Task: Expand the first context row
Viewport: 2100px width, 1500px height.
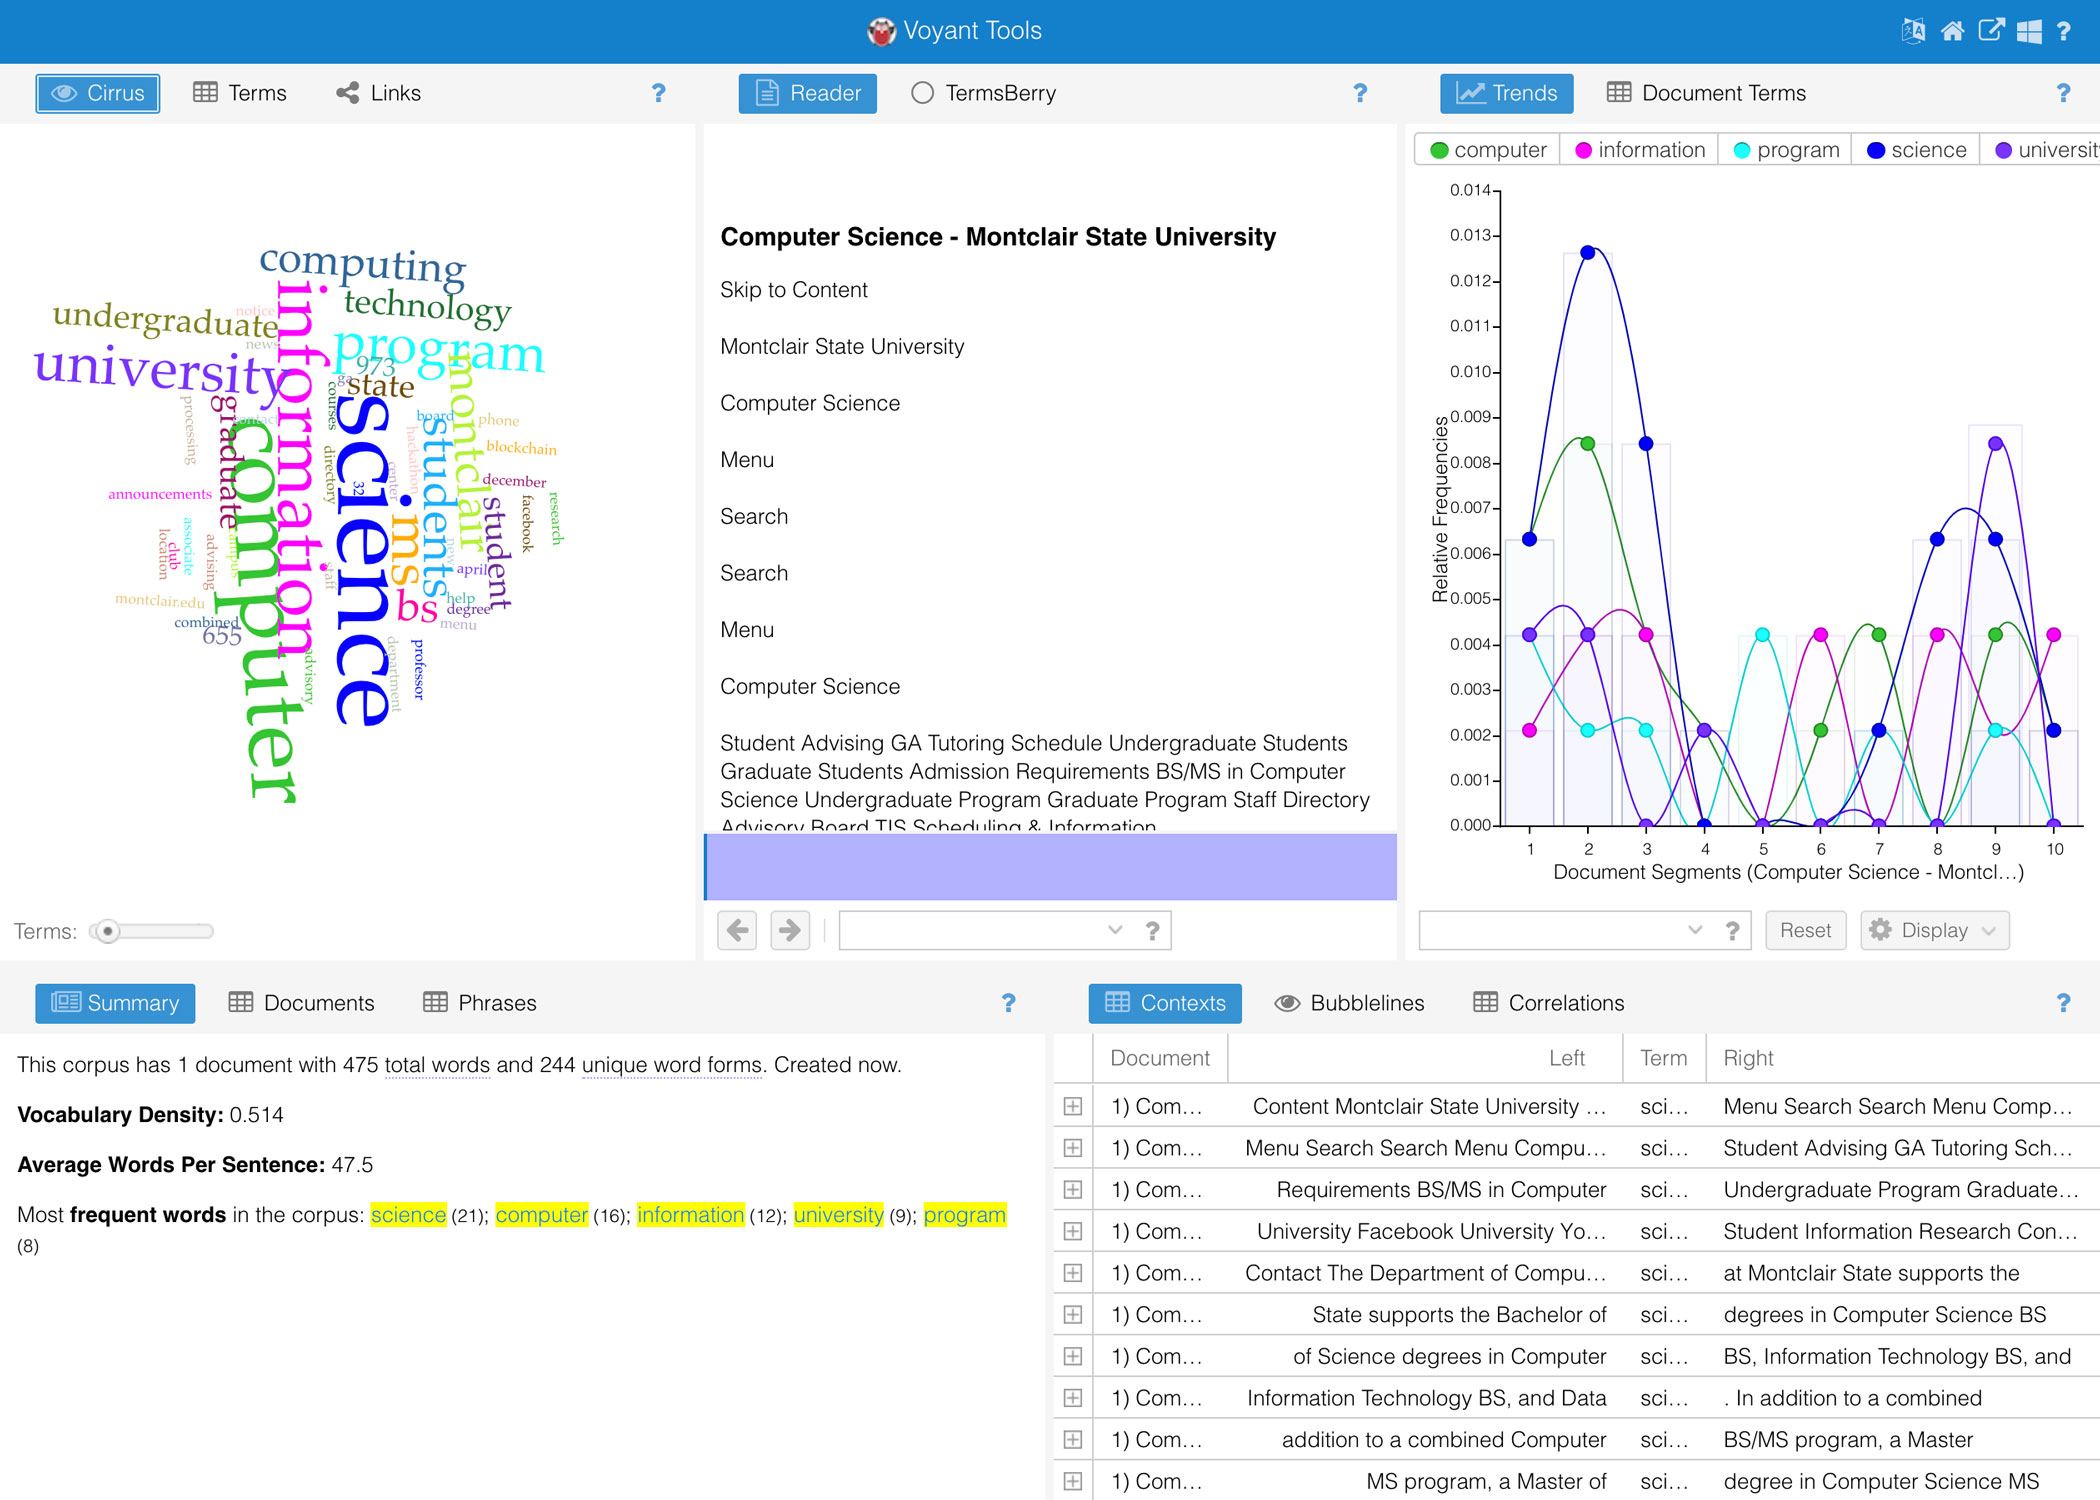Action: coord(1073,1107)
